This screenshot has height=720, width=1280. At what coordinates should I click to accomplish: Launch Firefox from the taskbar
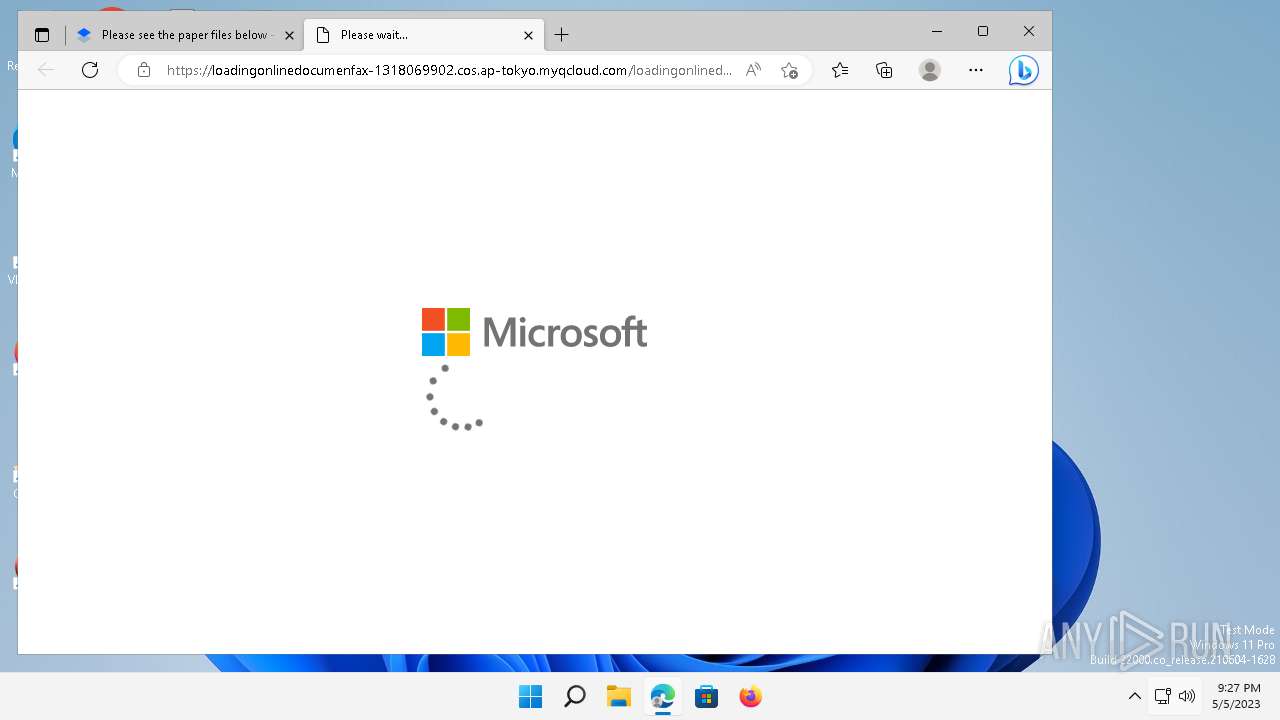(750, 696)
